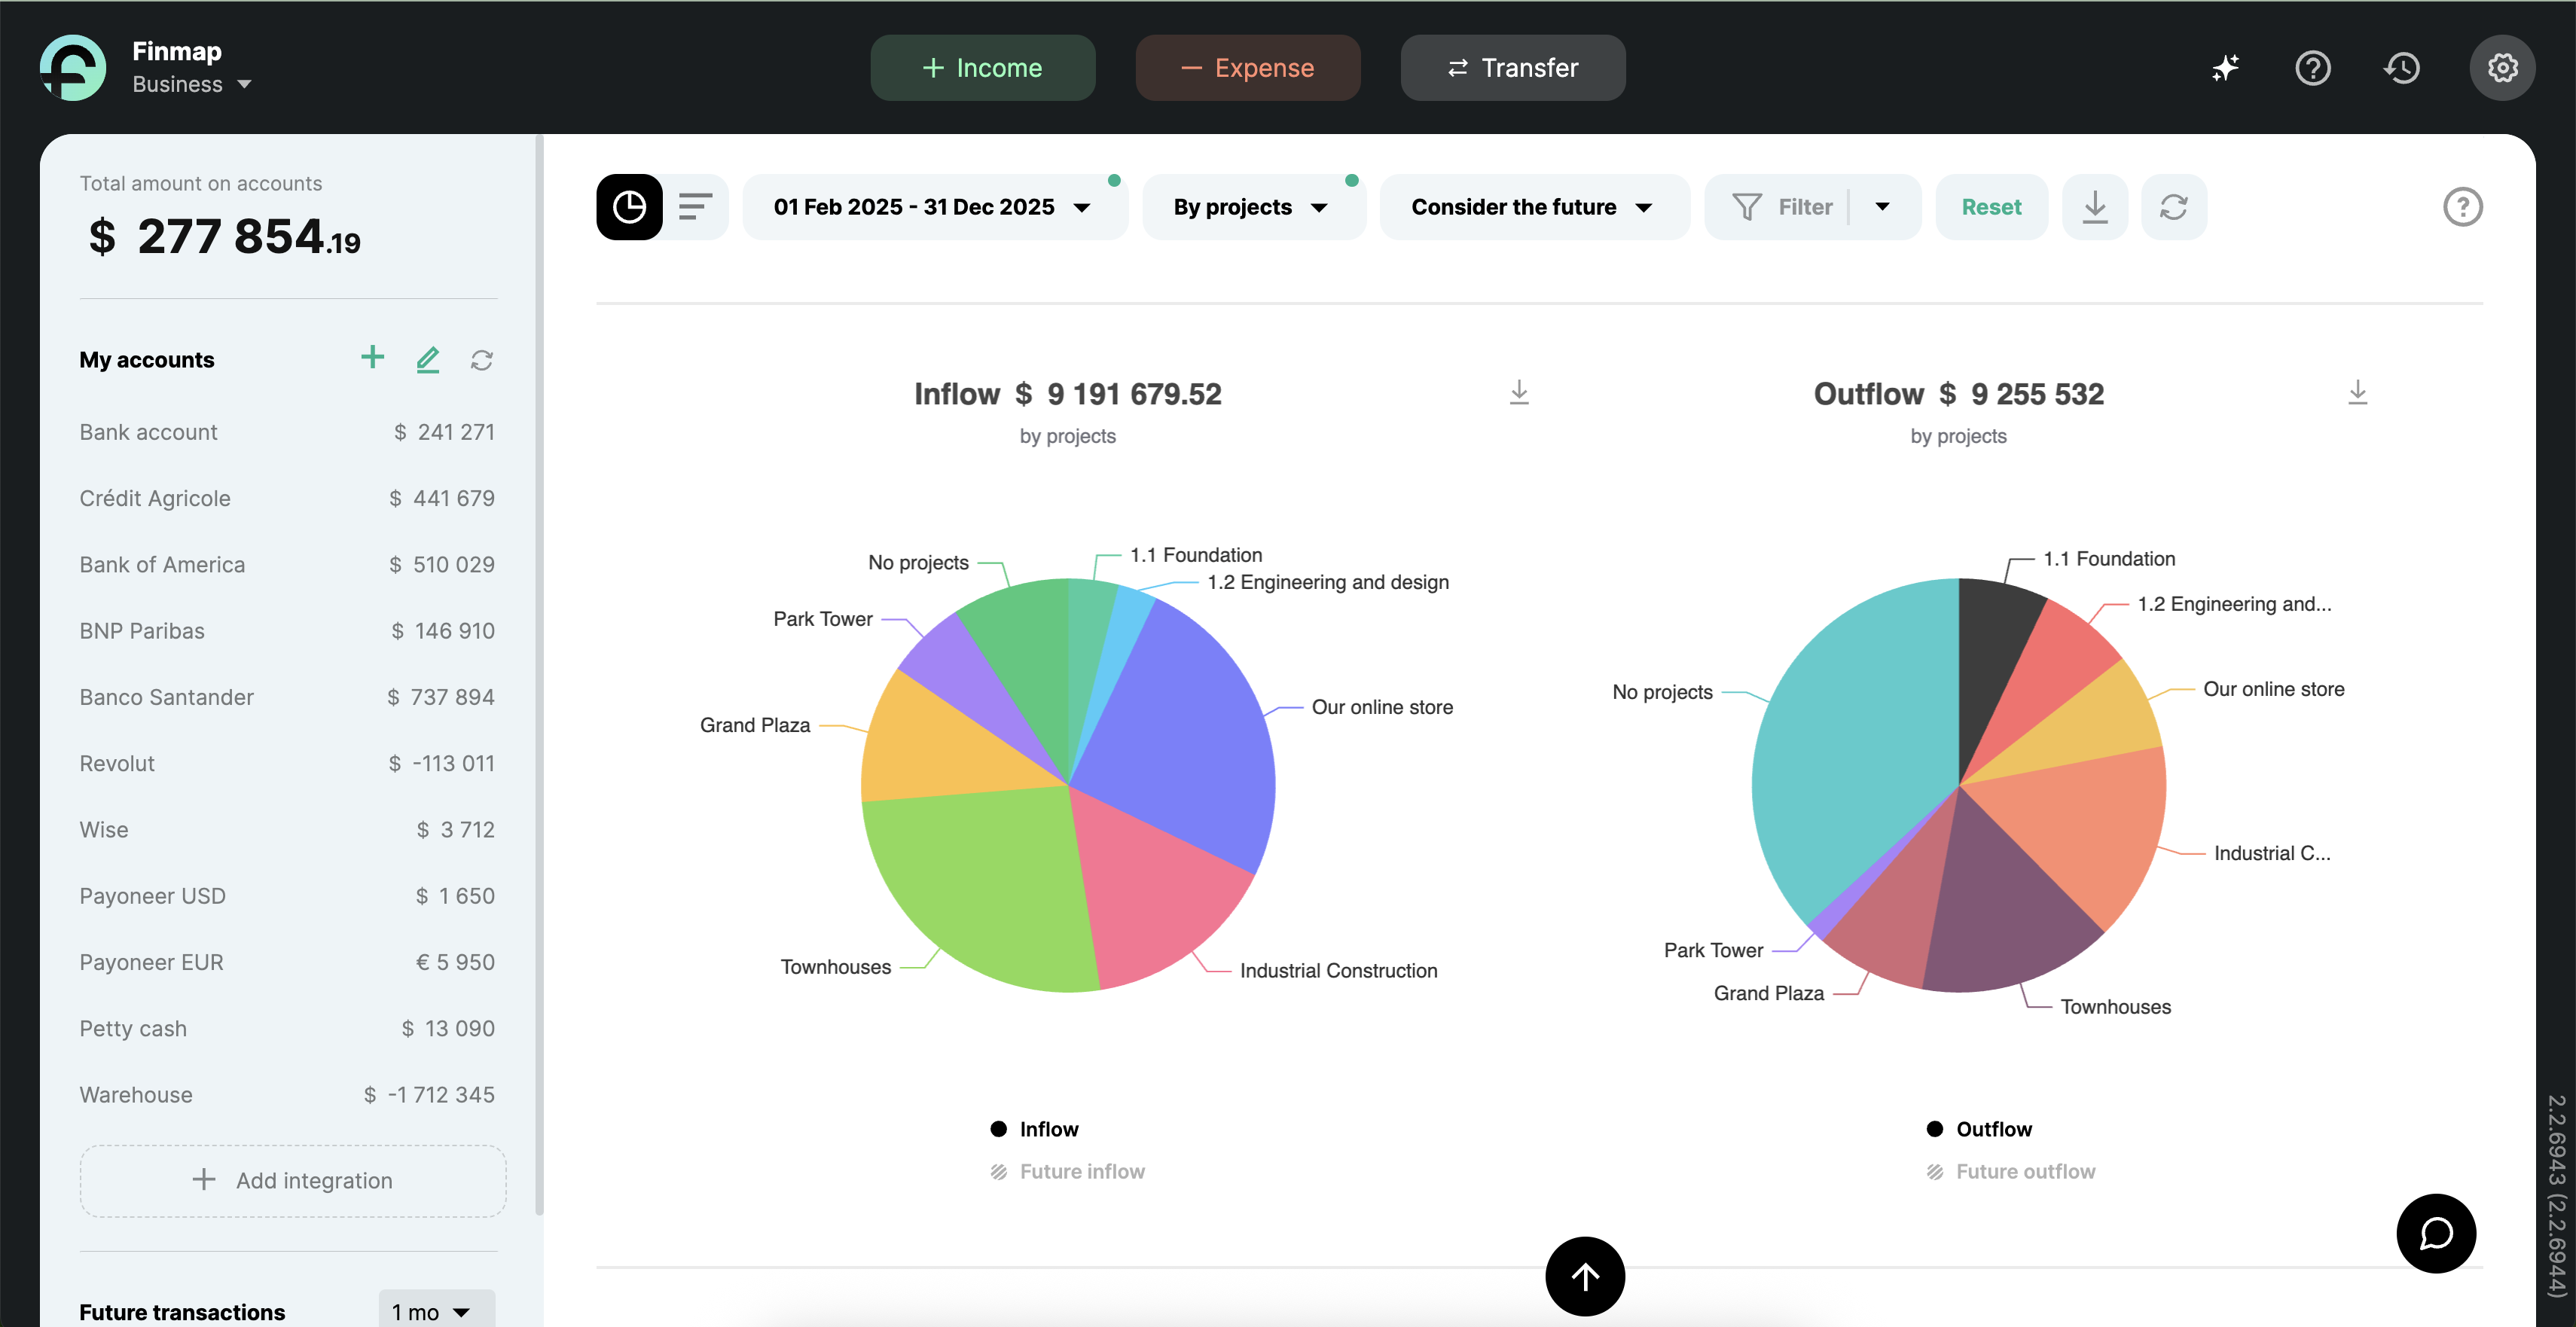This screenshot has height=1327, width=2576.
Task: Download the Outflow chart
Action: [x=2357, y=392]
